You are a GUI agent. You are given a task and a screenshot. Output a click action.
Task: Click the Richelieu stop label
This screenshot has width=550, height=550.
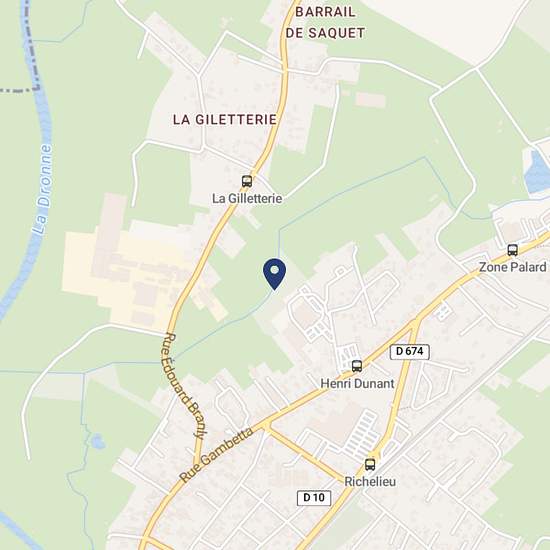(x=370, y=482)
